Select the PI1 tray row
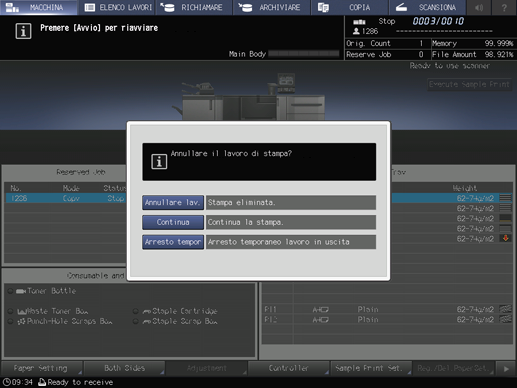 pyautogui.click(x=387, y=309)
